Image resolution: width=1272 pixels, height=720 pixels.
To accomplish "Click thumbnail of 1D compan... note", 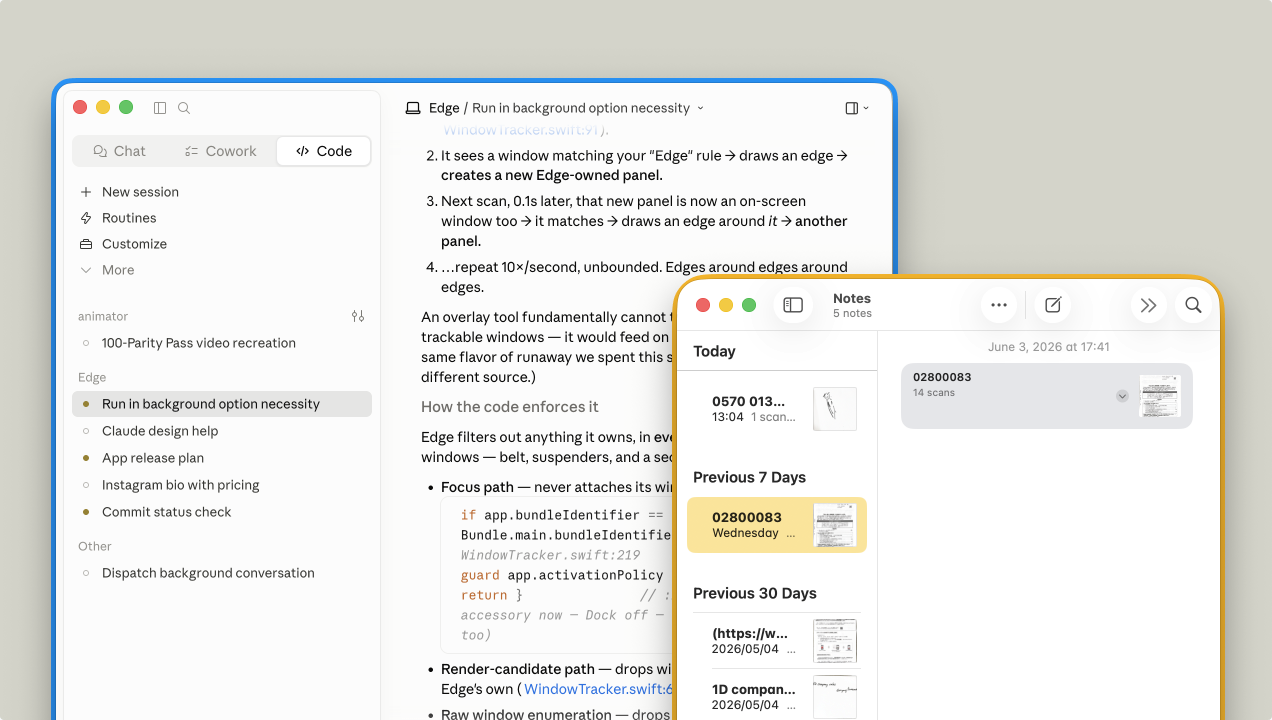I will point(835,697).
